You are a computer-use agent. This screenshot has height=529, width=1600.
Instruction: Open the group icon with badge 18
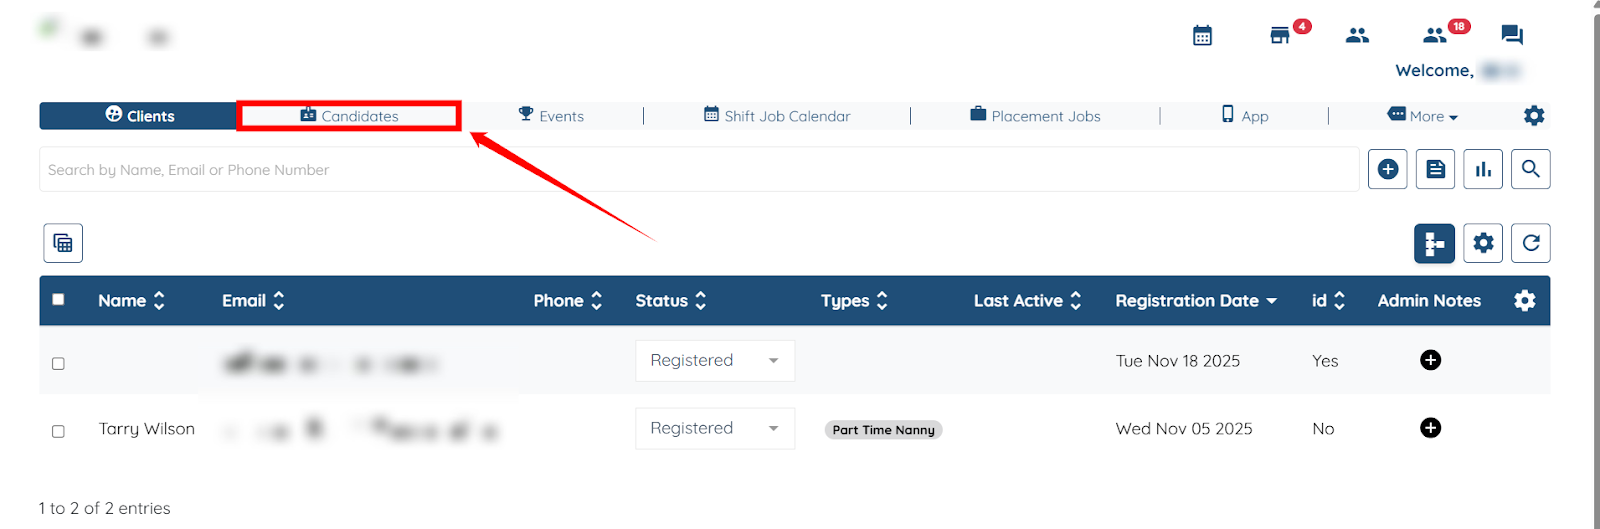[x=1435, y=36]
